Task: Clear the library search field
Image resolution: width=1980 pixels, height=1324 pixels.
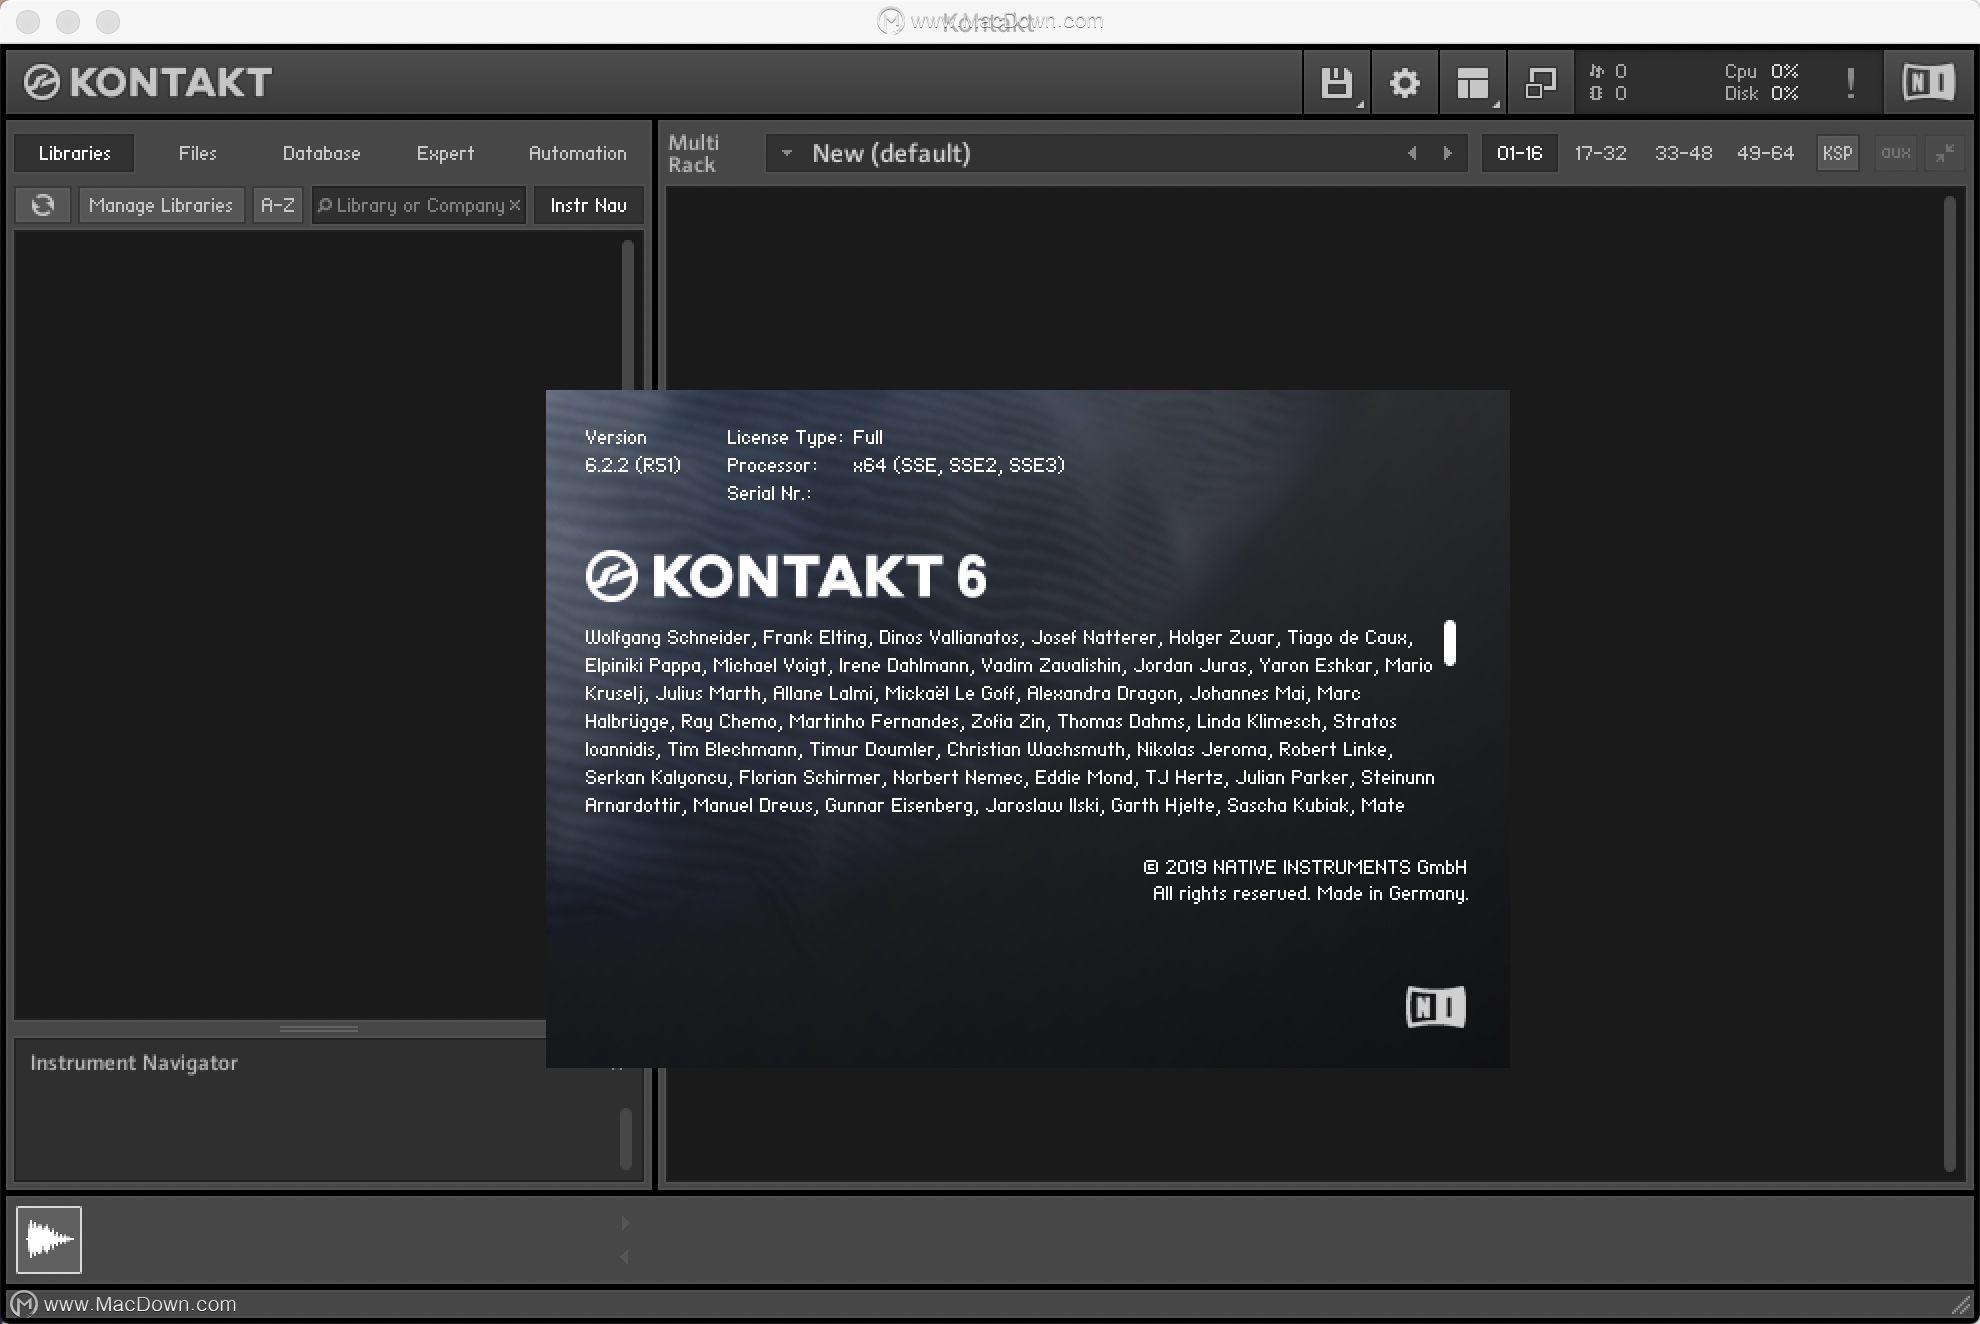Action: 515,205
